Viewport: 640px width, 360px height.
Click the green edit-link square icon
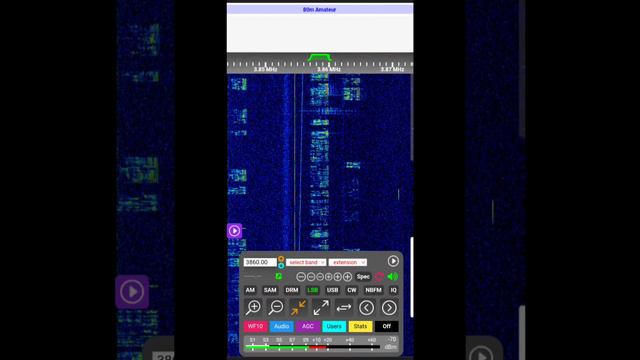click(x=278, y=276)
